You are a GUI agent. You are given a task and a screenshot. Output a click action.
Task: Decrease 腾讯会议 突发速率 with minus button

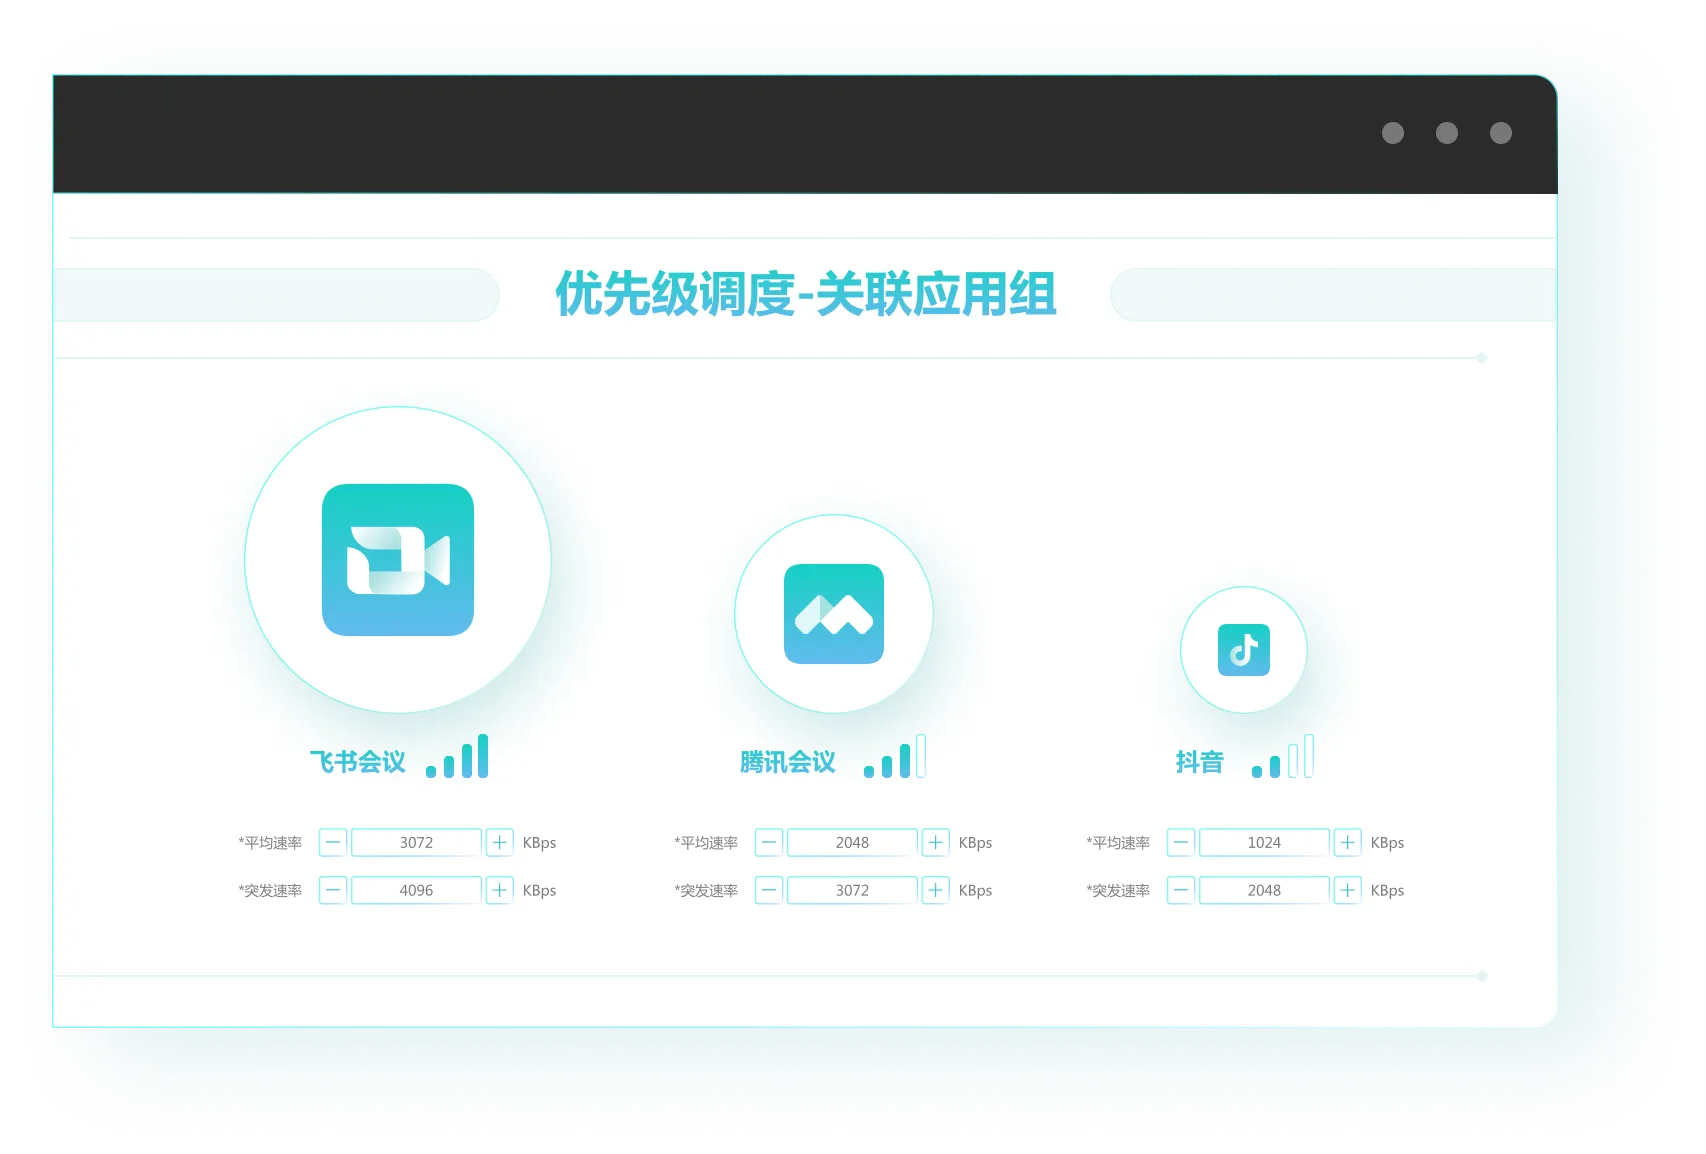[769, 890]
